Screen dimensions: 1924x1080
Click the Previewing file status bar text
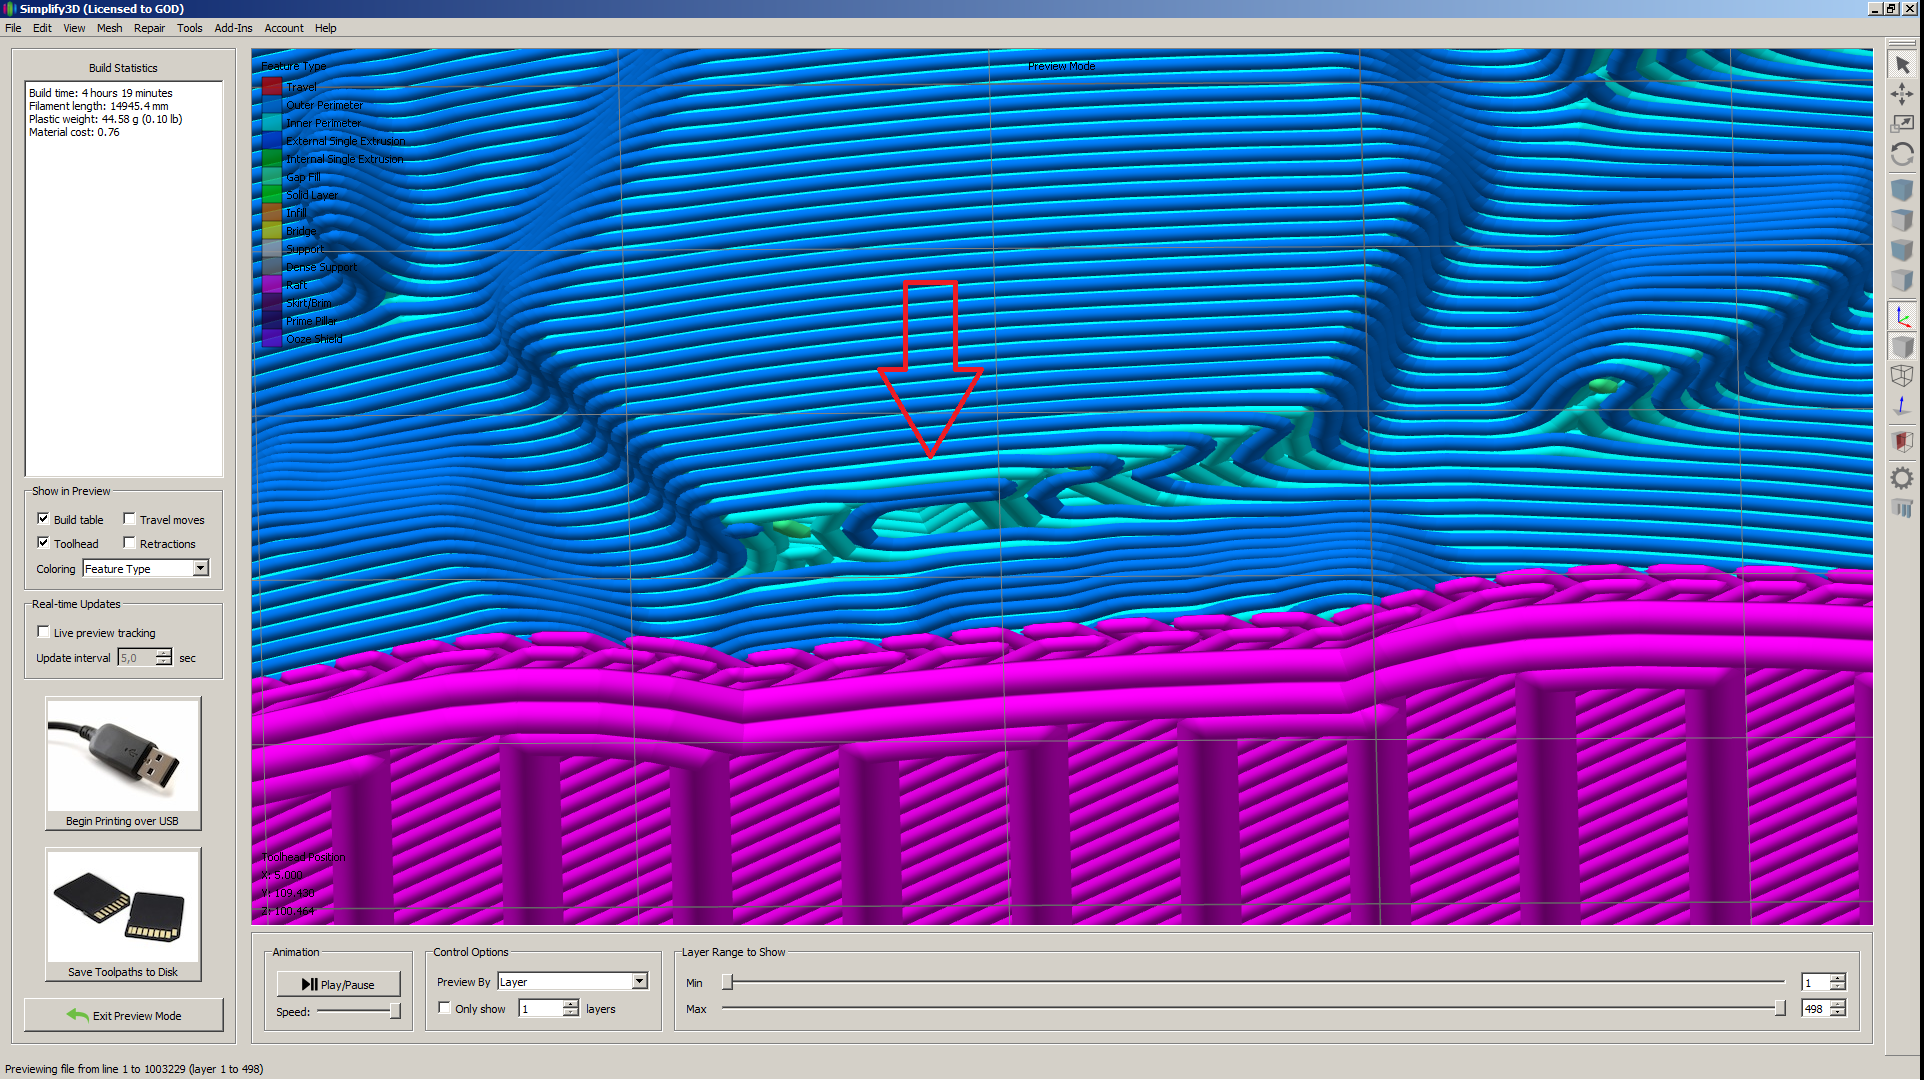coord(134,1069)
